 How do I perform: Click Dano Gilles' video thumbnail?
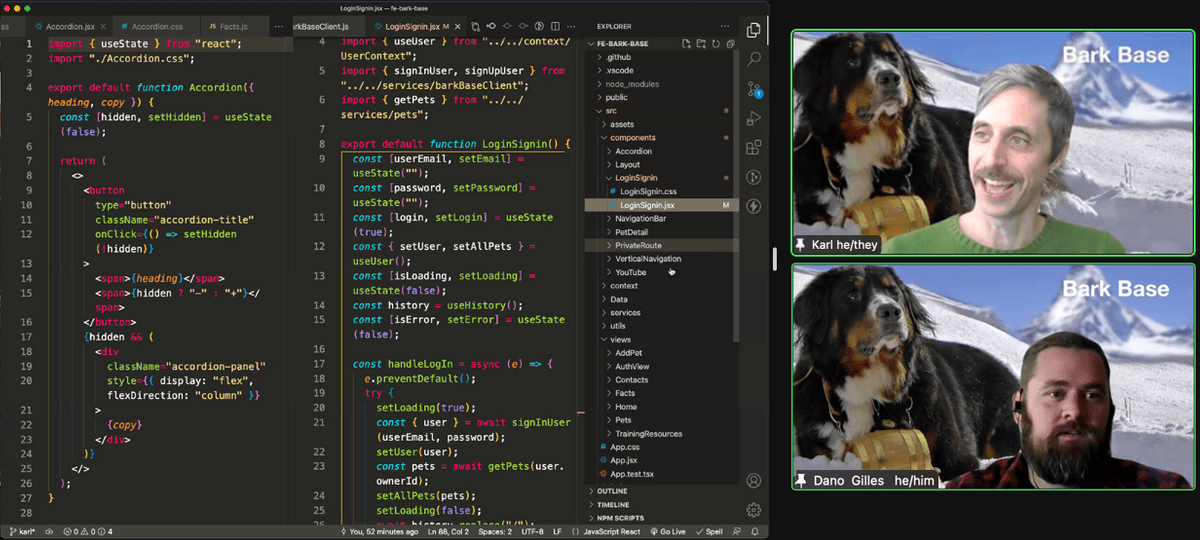click(x=993, y=377)
